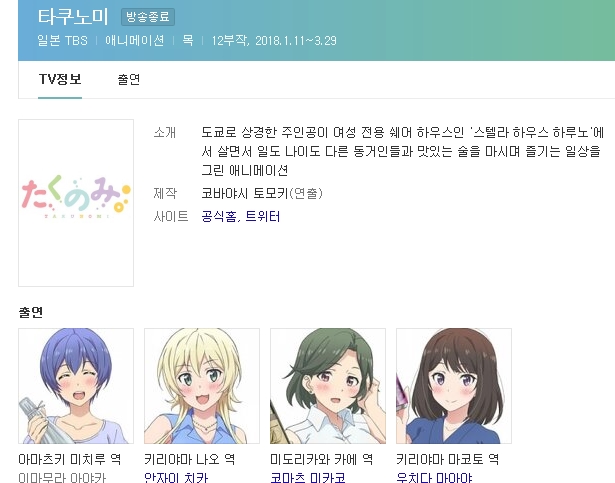Open voice actor 코마츠 미카코 link
Image resolution: width=615 pixels, height=483 pixels.
[x=308, y=477]
